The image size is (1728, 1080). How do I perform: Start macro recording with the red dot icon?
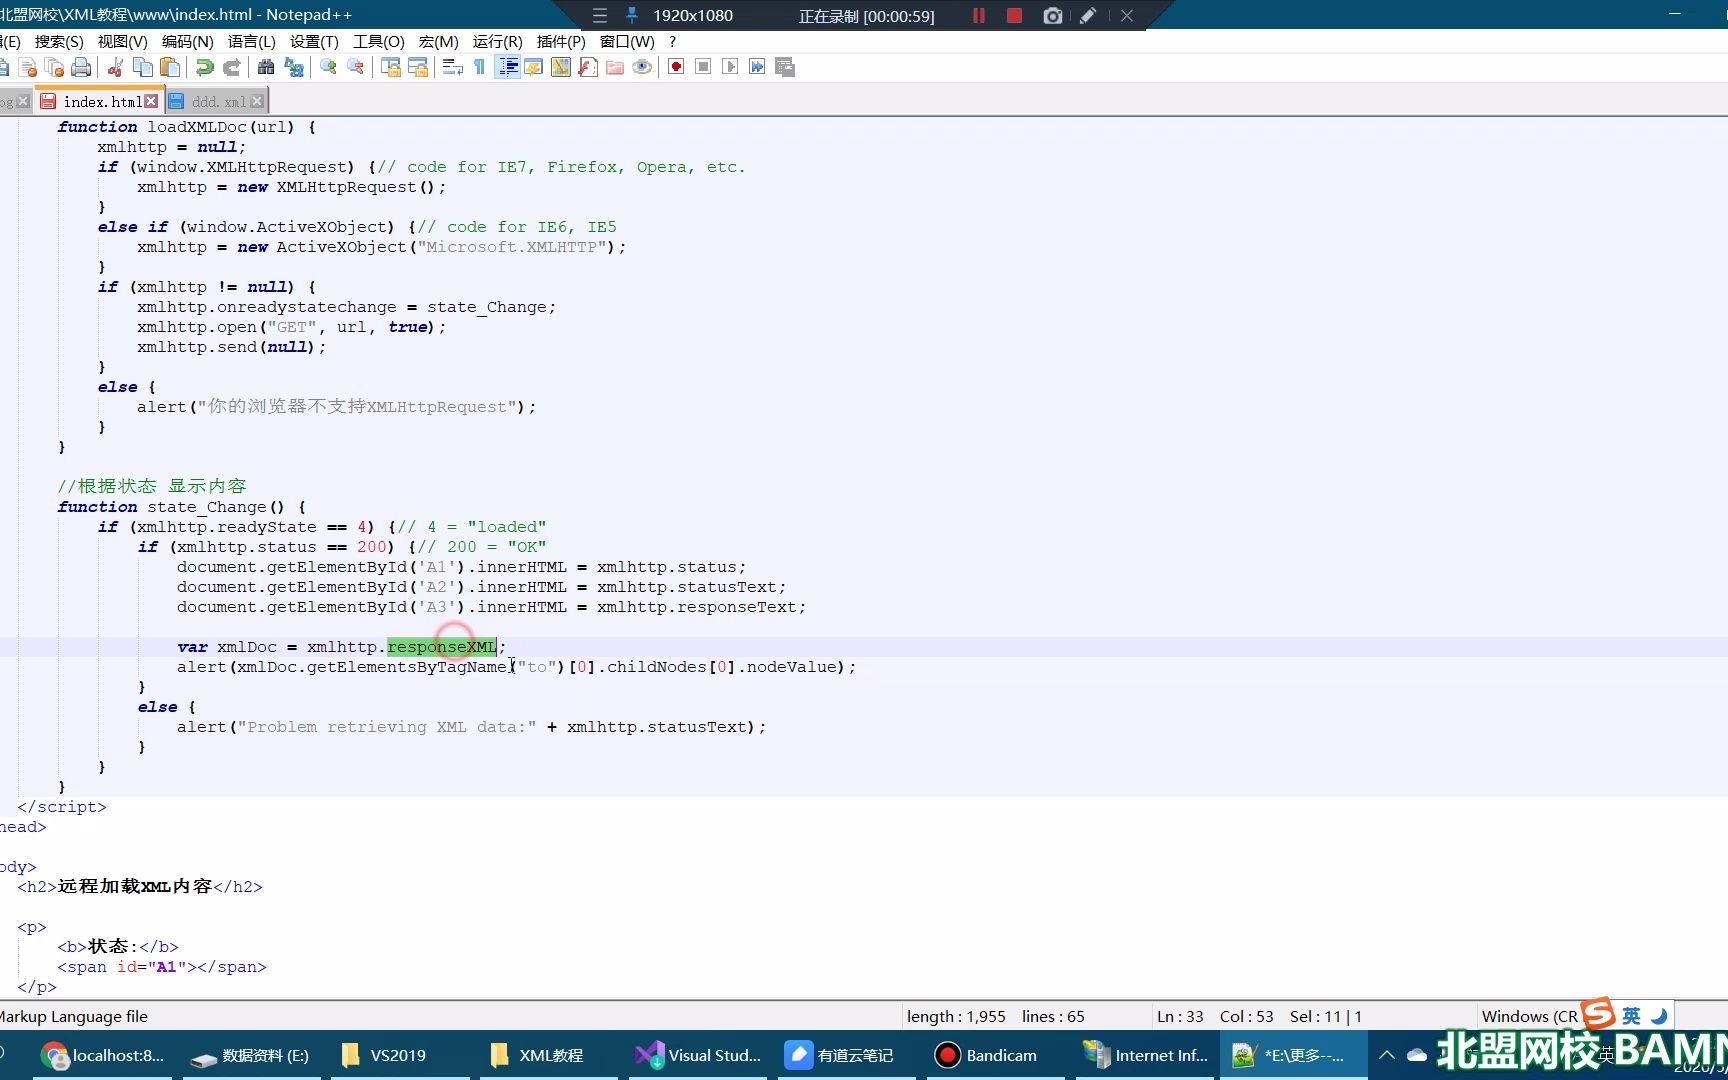tap(675, 67)
